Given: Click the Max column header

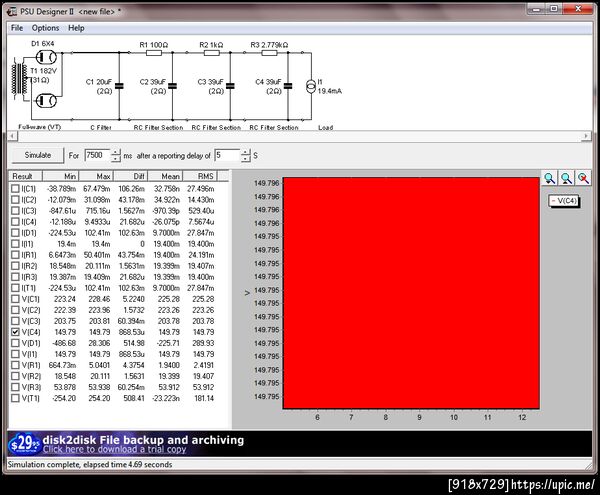Looking at the screenshot, I should (x=96, y=176).
